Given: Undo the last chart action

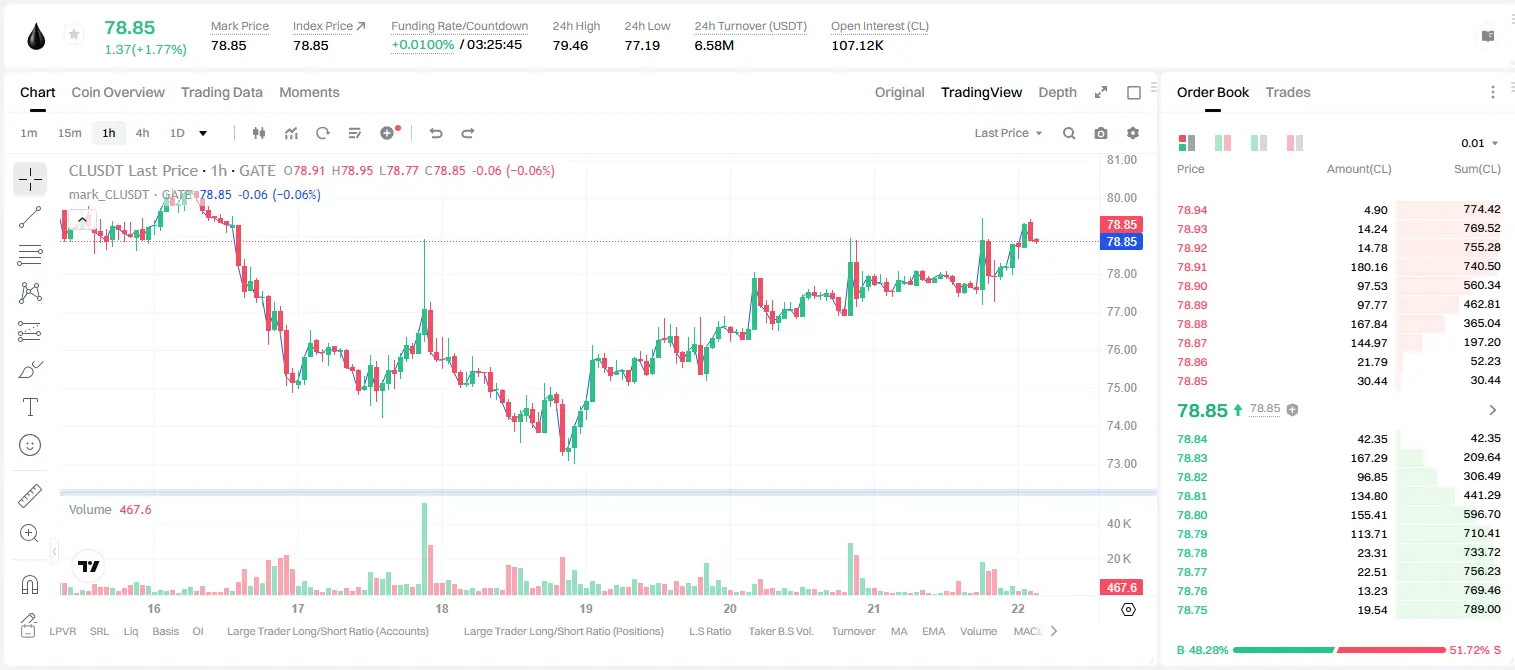Looking at the screenshot, I should coord(435,133).
